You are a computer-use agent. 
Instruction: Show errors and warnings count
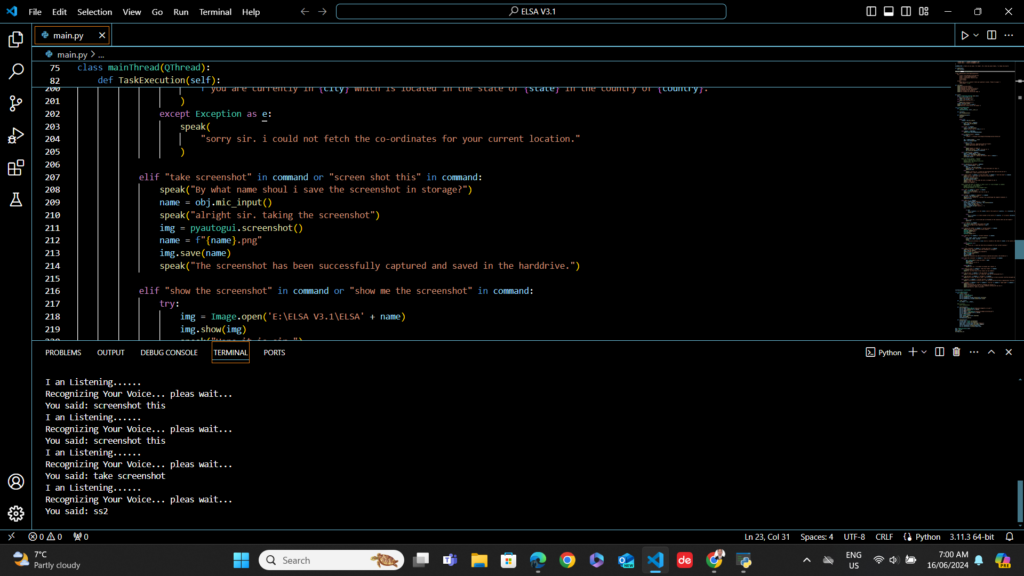[45, 537]
